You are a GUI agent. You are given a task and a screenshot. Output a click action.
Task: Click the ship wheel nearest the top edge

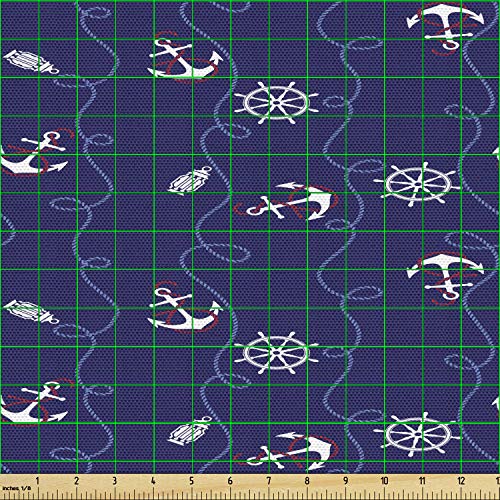pos(276,103)
